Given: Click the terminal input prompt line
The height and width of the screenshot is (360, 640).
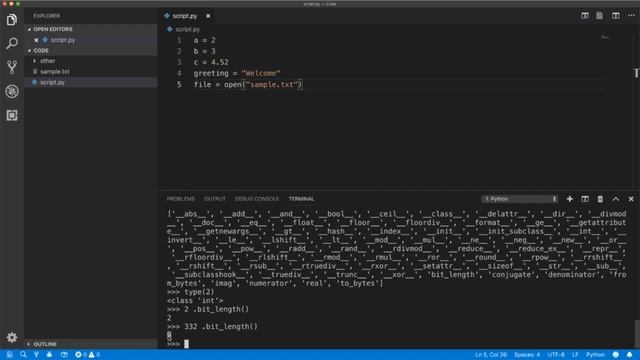Looking at the screenshot, I should pyautogui.click(x=178, y=344).
